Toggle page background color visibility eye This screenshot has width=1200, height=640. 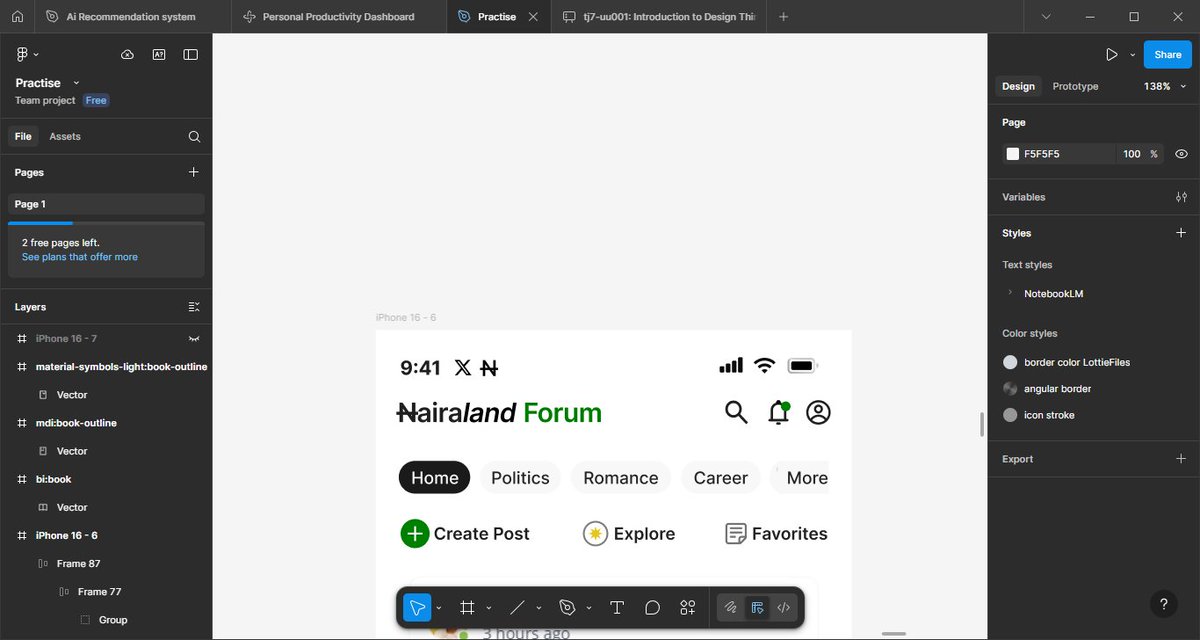coord(1181,154)
